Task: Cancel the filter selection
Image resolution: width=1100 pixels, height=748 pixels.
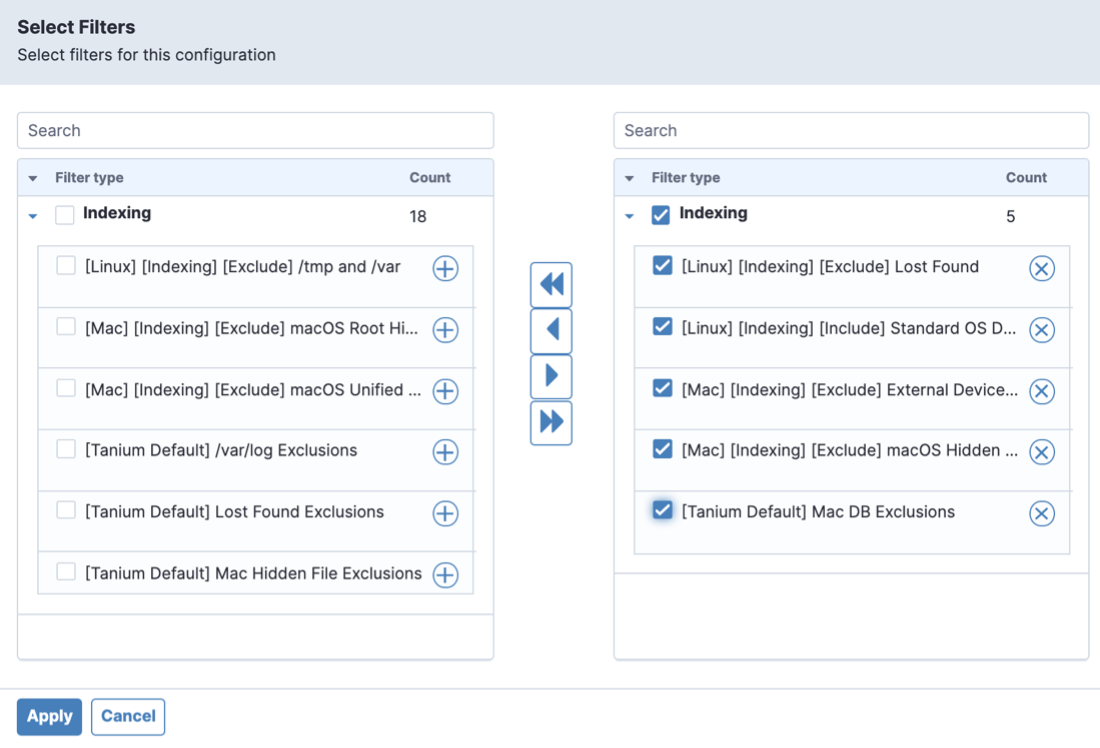Action: 128,716
